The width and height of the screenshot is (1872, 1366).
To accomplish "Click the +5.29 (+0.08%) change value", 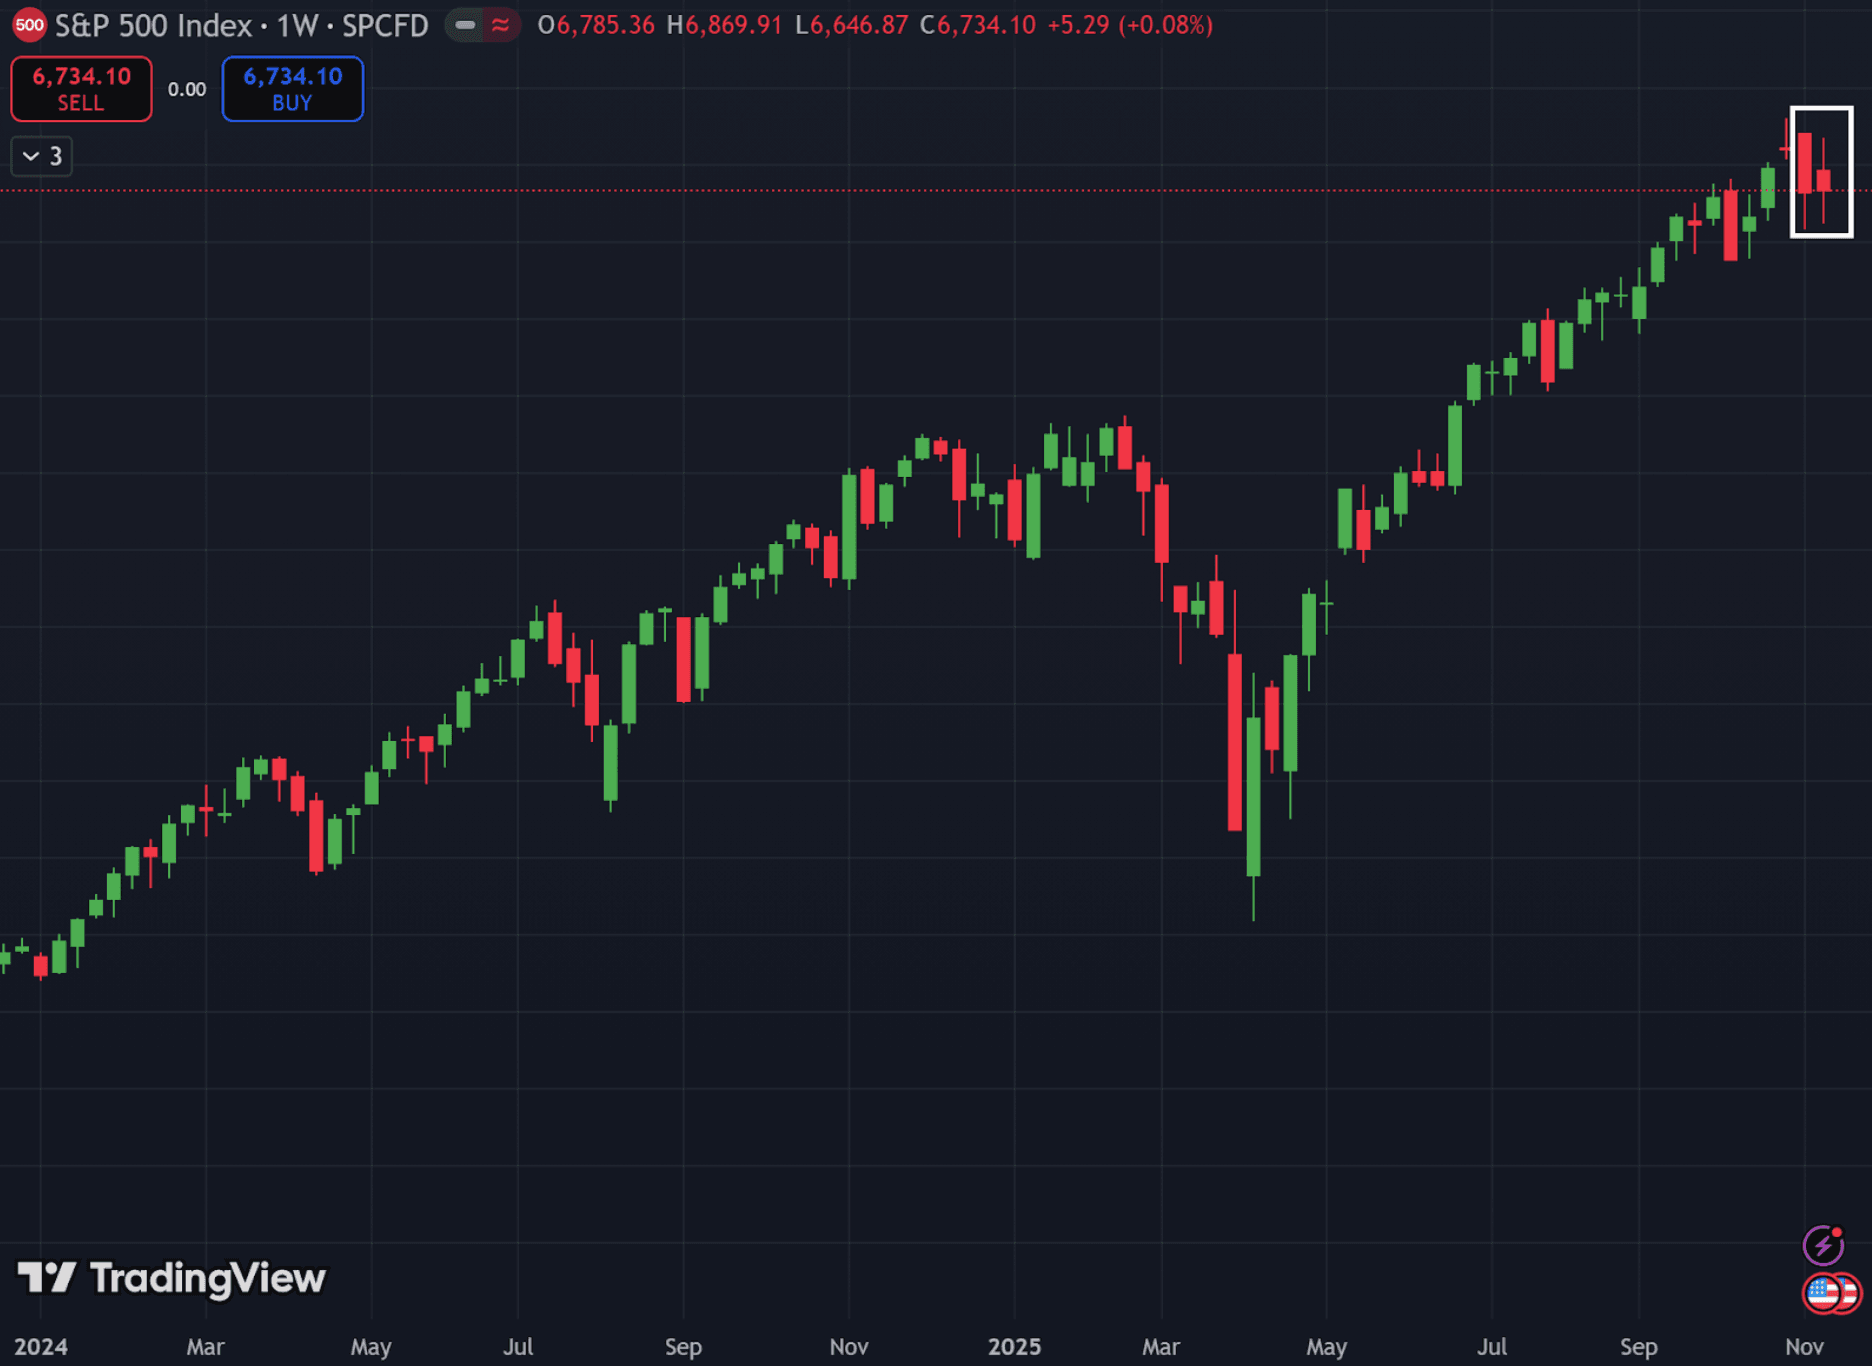I will [x=1129, y=25].
